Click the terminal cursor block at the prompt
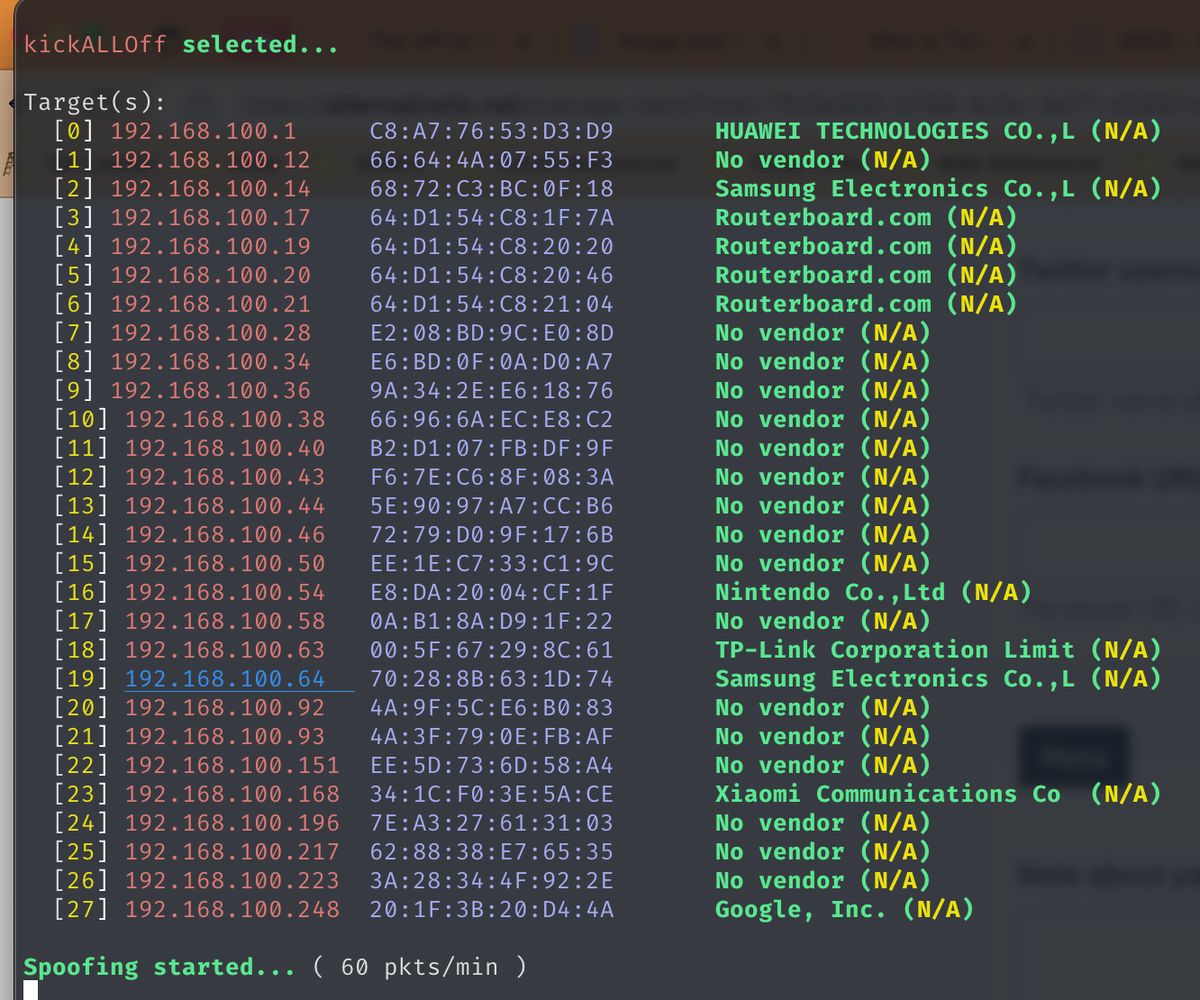The width and height of the screenshot is (1200, 1000). tap(30, 991)
